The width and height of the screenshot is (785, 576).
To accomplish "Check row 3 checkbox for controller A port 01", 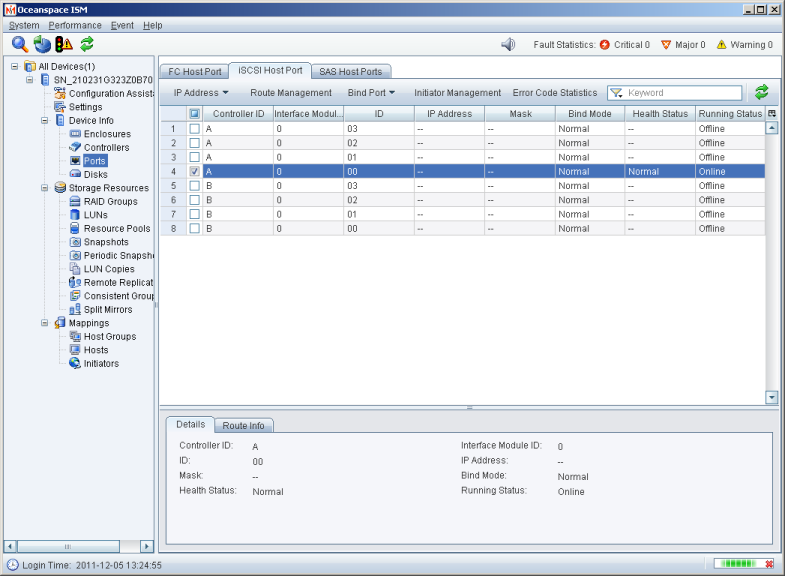I will click(x=195, y=157).
